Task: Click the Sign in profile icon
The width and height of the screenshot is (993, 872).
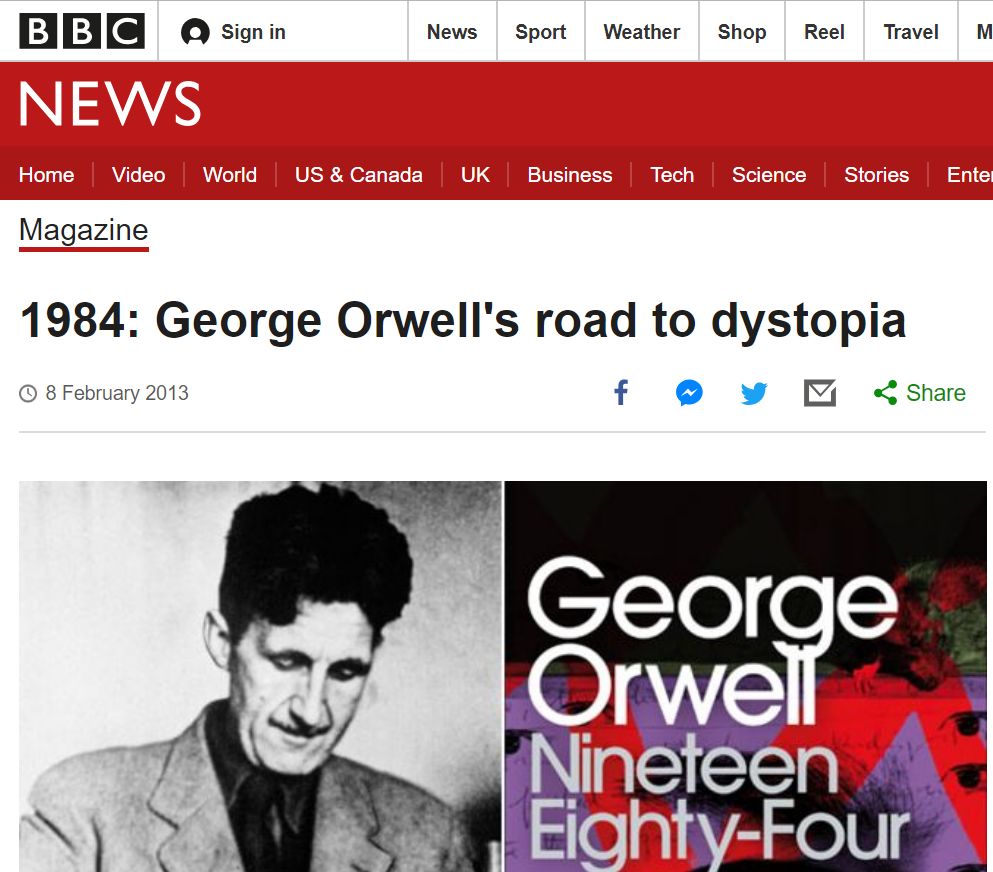Action: pos(195,32)
